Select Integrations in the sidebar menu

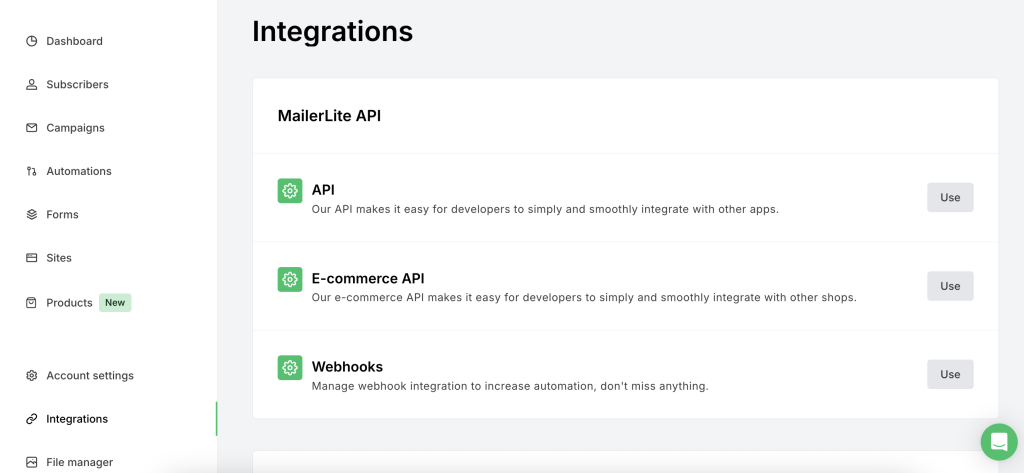pos(77,419)
